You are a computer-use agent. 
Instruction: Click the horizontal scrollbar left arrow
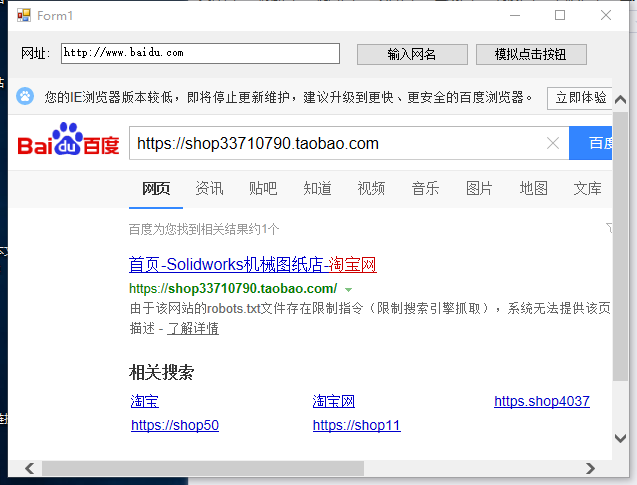click(30, 468)
